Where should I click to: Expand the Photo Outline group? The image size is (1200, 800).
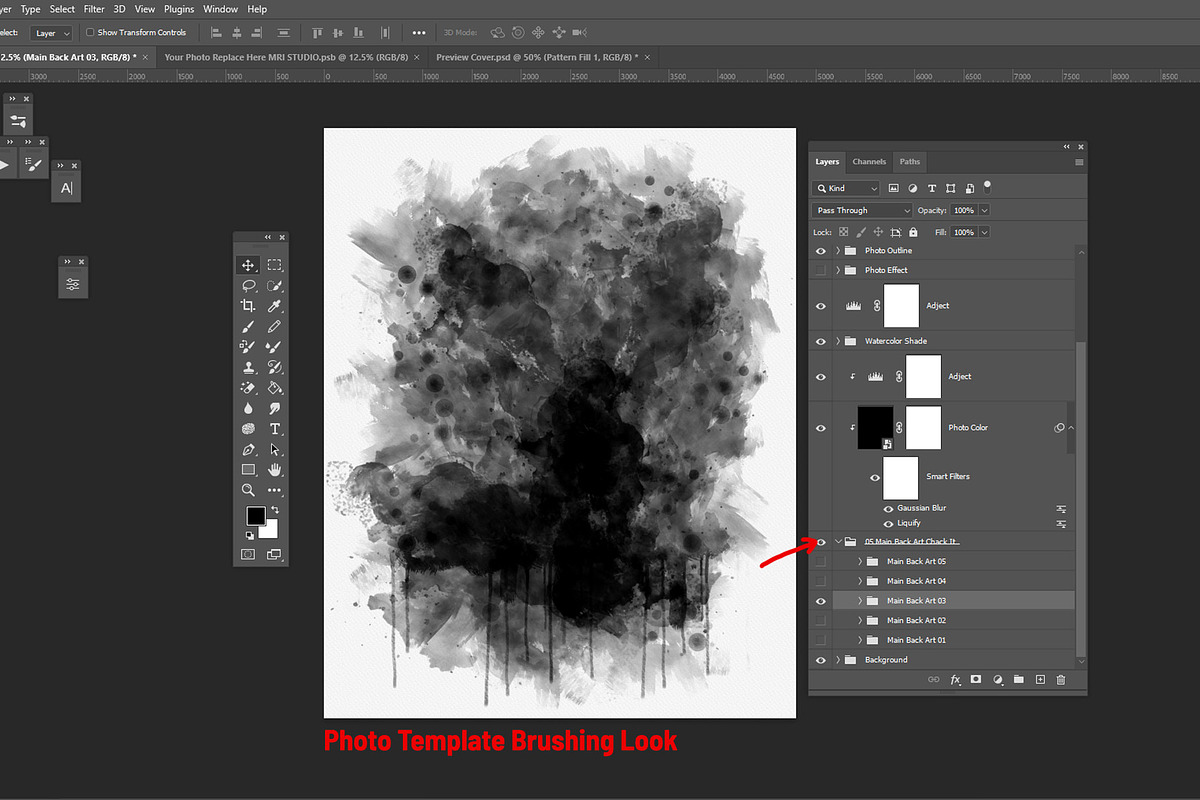tap(838, 251)
